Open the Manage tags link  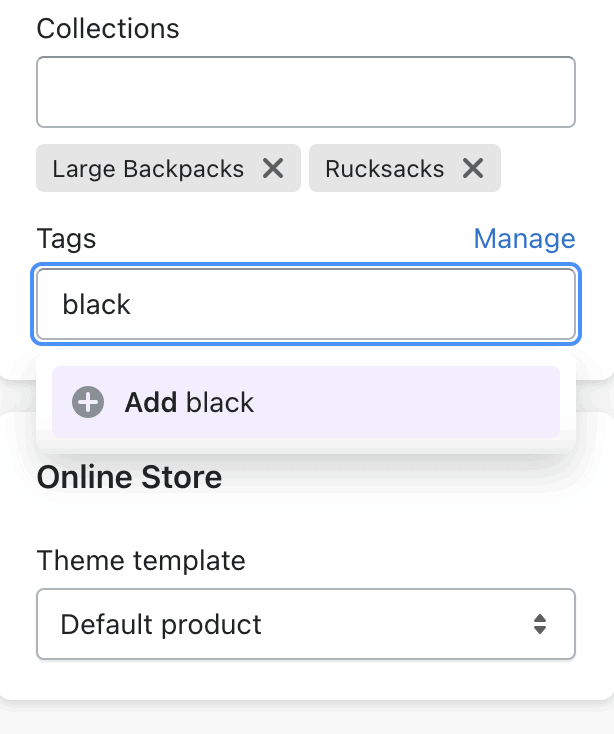[524, 239]
